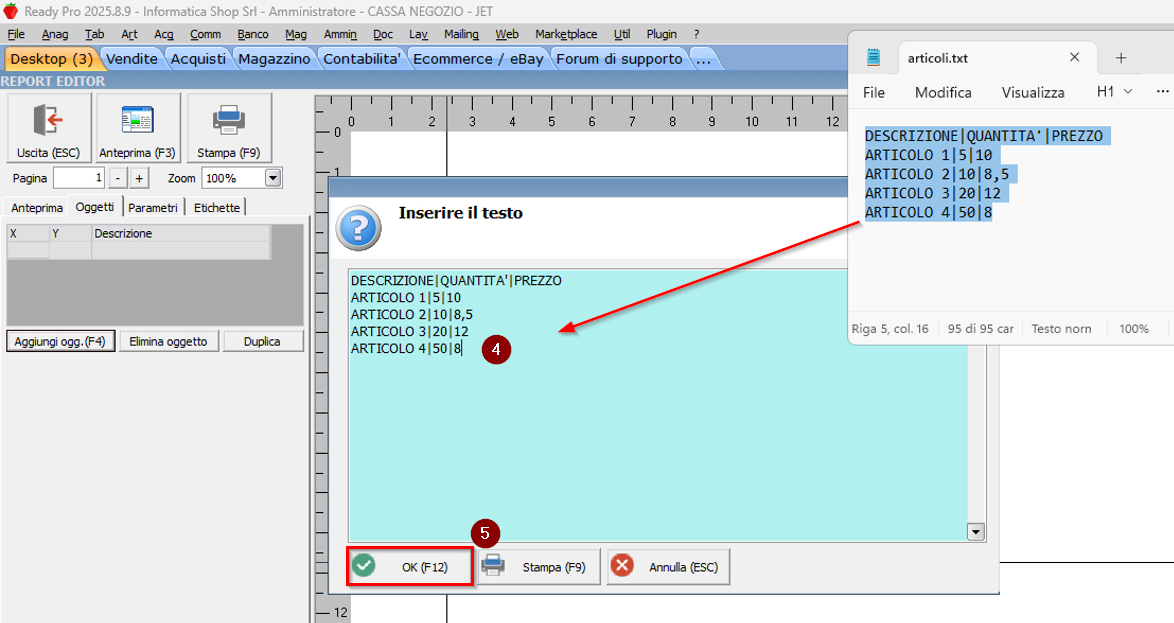Click the Elimina oggetto button

tap(169, 341)
